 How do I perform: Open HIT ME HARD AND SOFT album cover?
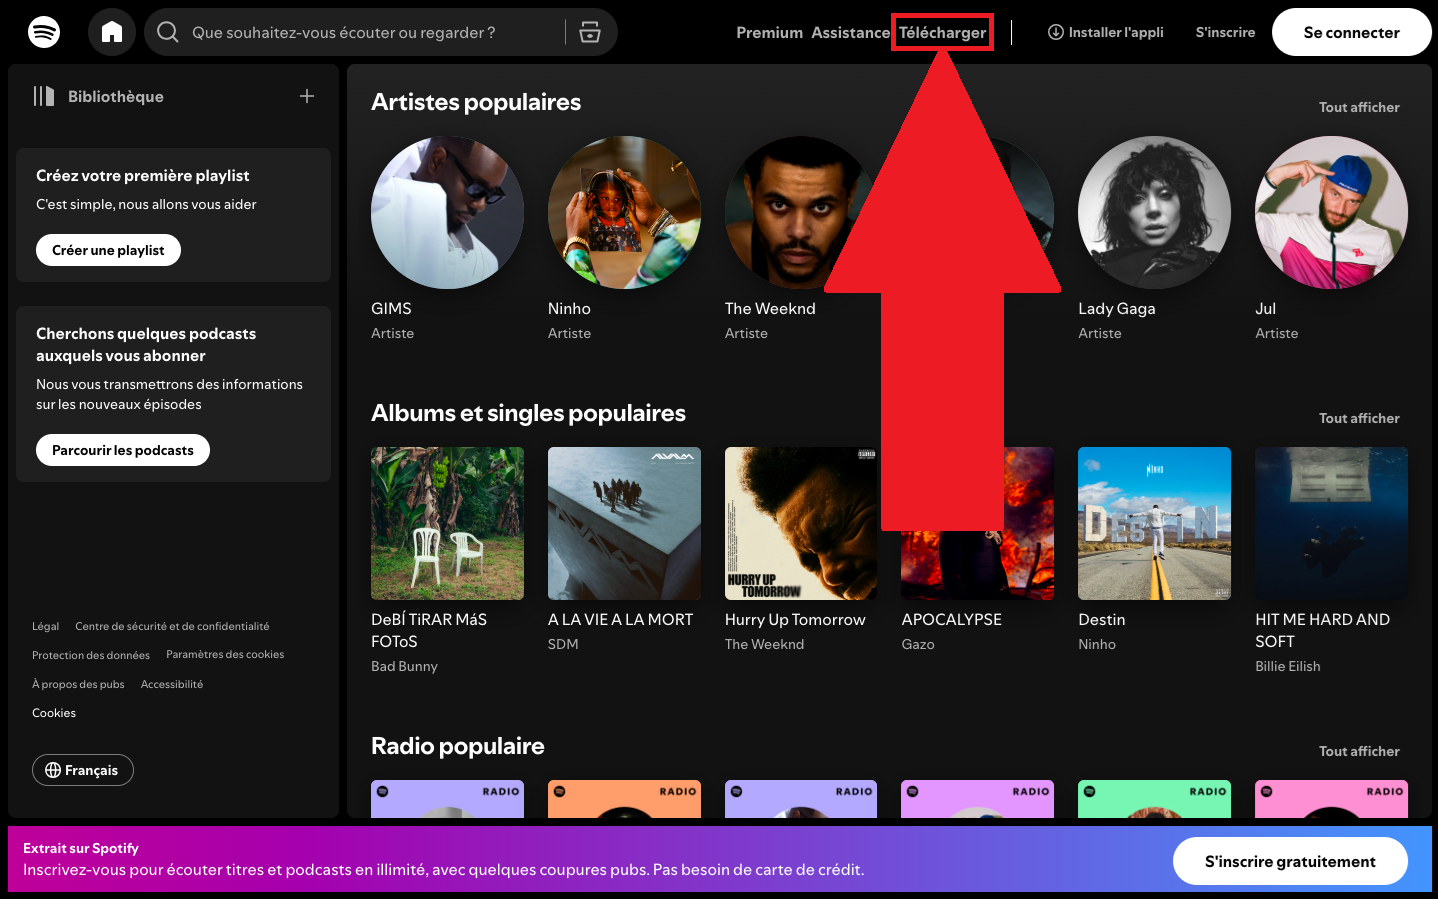[x=1331, y=523]
